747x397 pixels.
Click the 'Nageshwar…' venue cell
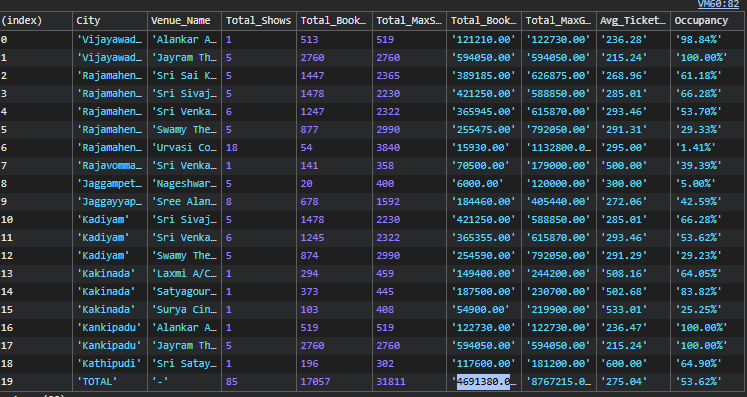(184, 183)
